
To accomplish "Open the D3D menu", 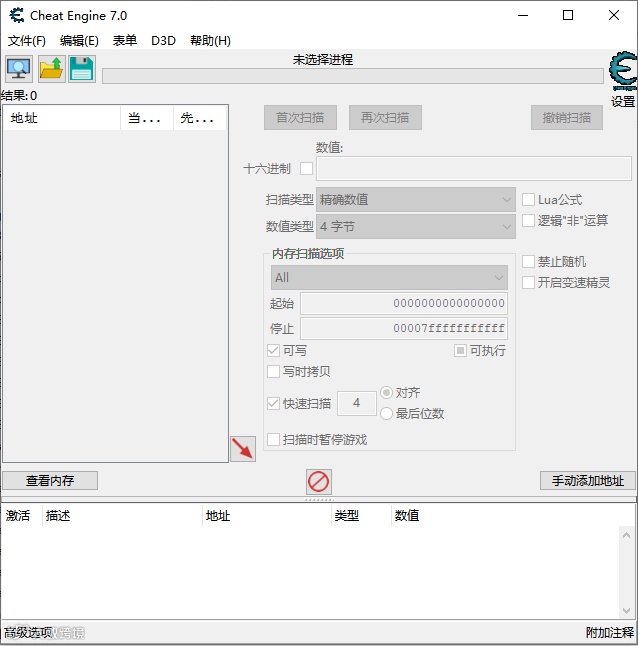I will click(163, 41).
